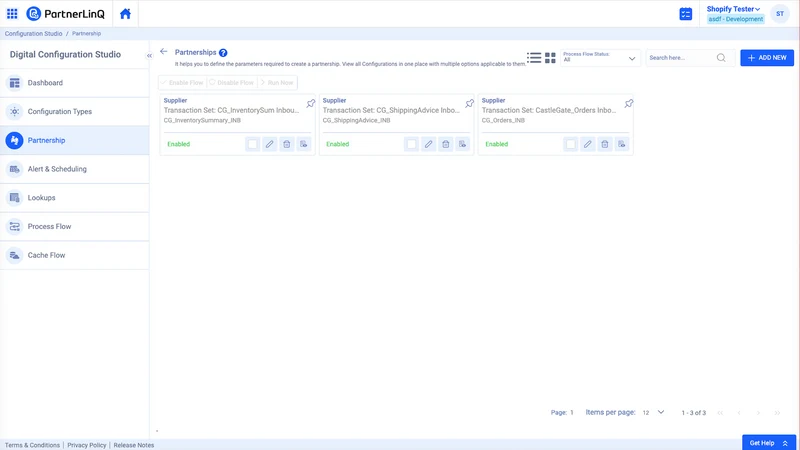Edit the CG_InventorySummary_INB partnership
The height and width of the screenshot is (450, 800).
(269, 144)
